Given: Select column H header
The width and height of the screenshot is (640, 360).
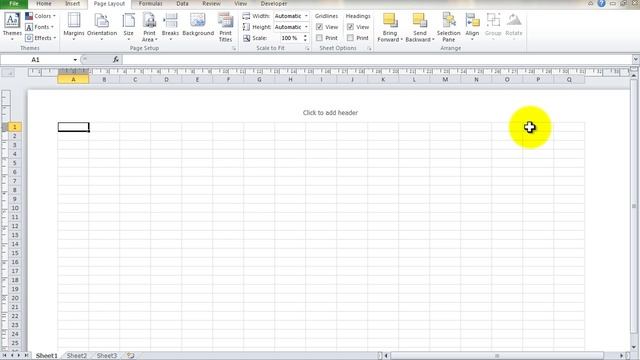Looking at the screenshot, I should pyautogui.click(x=290, y=80).
